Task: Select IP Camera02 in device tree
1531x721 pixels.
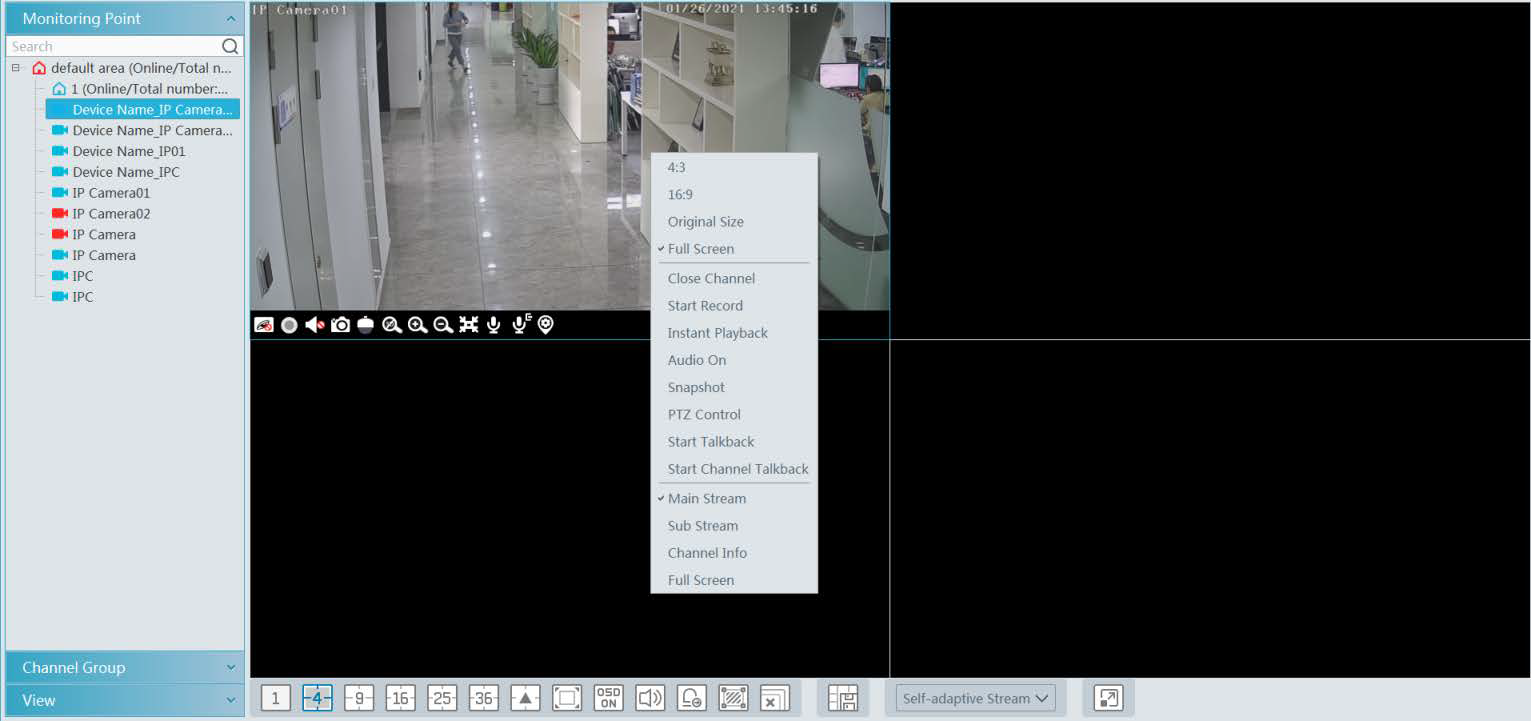Action: [x=111, y=214]
